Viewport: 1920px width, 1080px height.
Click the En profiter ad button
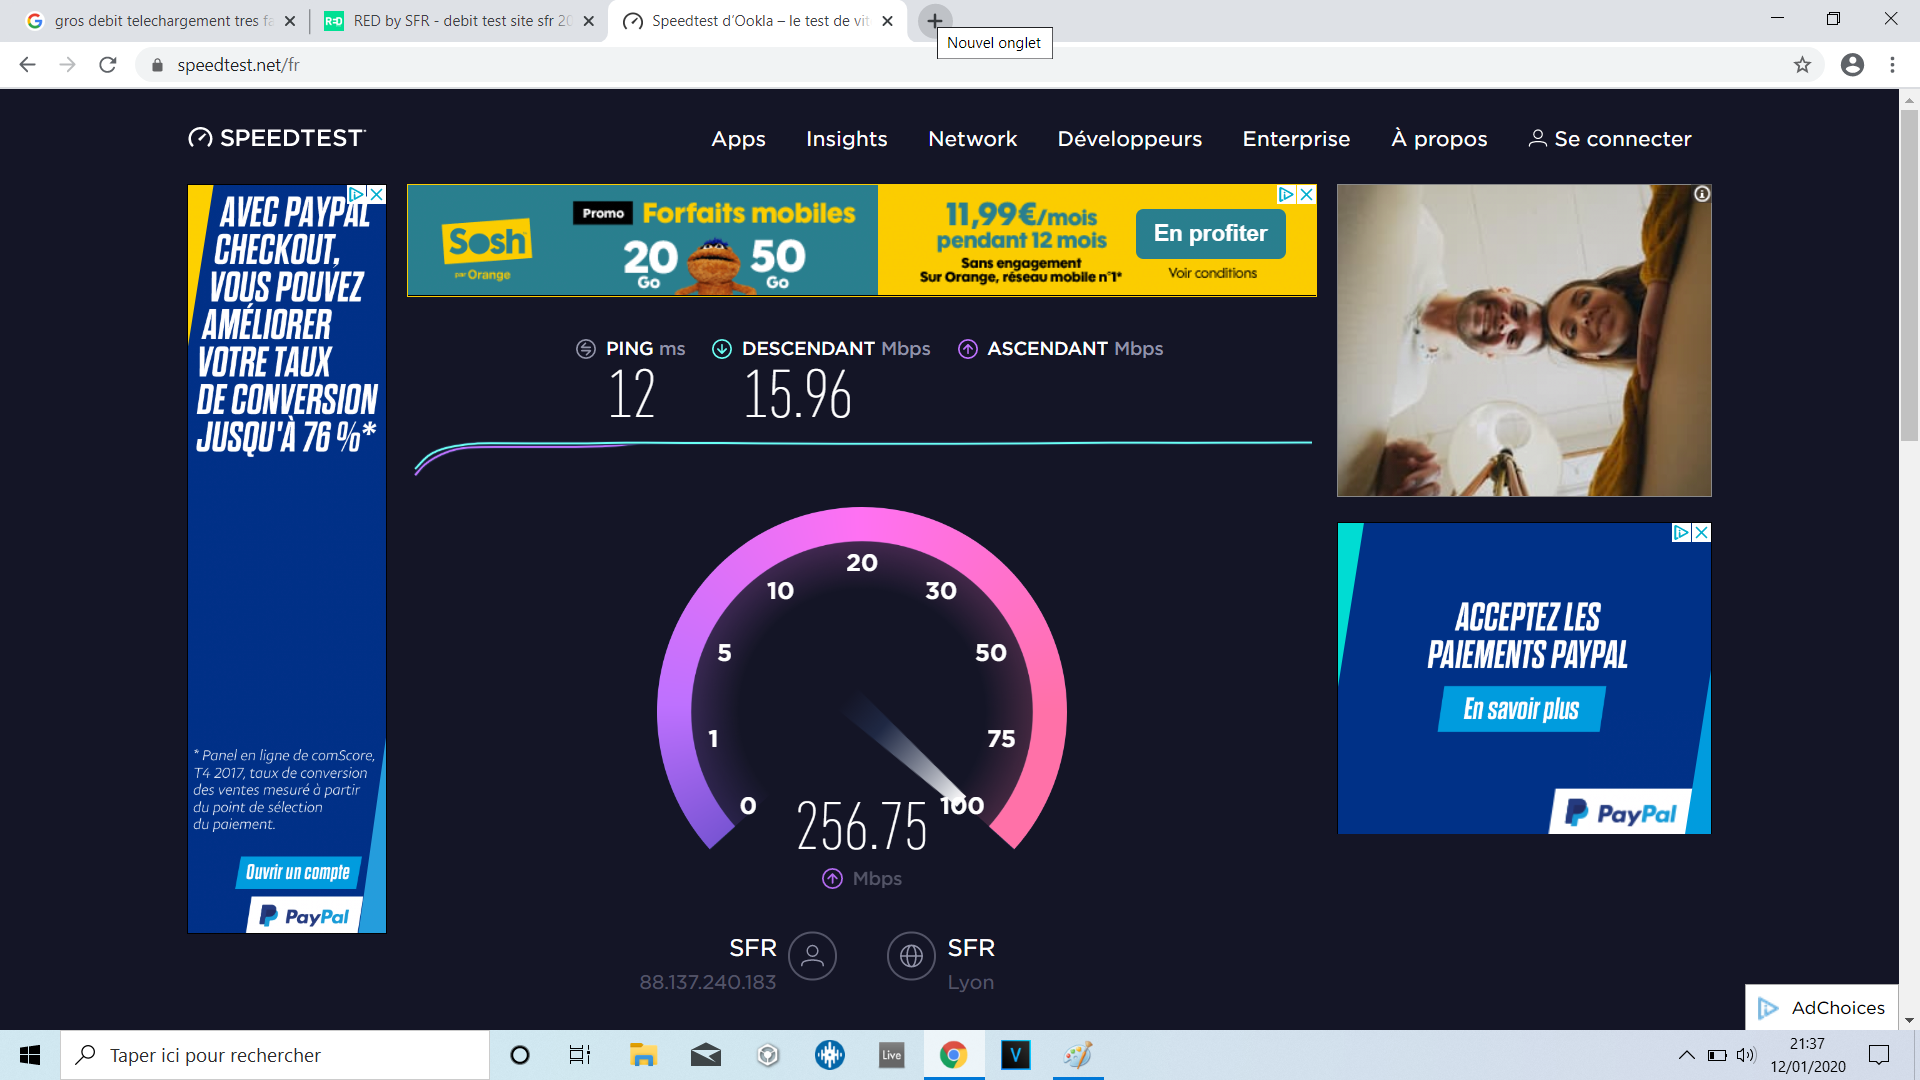(x=1210, y=233)
